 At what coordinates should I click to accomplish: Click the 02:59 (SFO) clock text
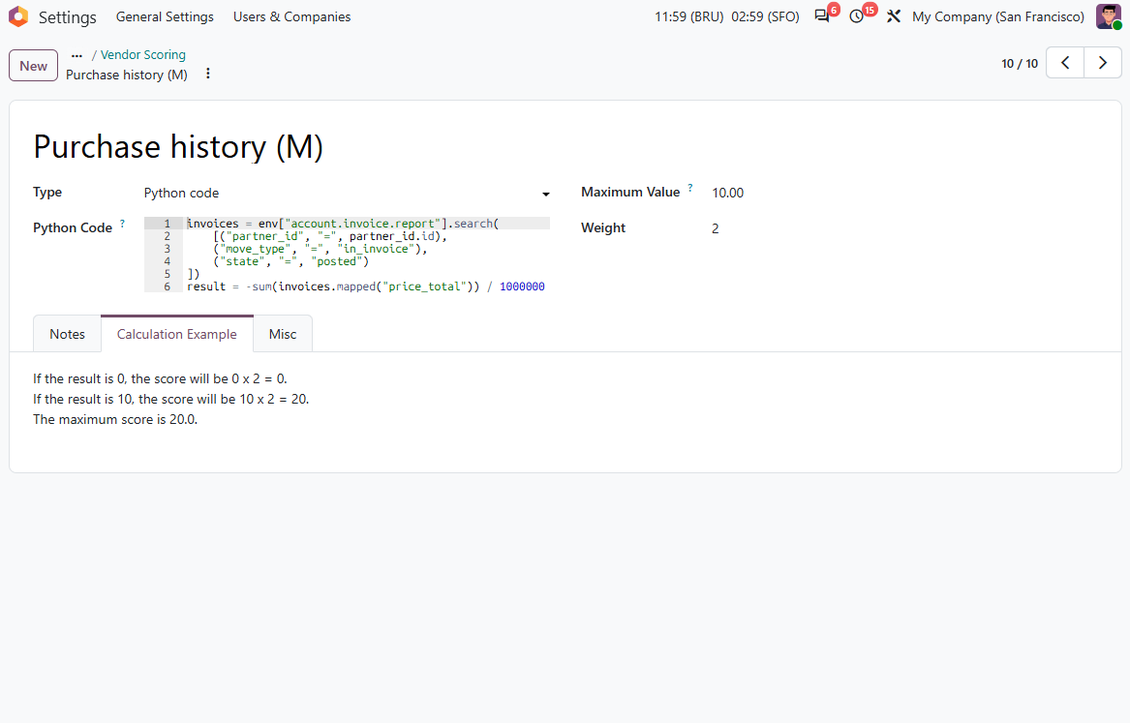765,17
